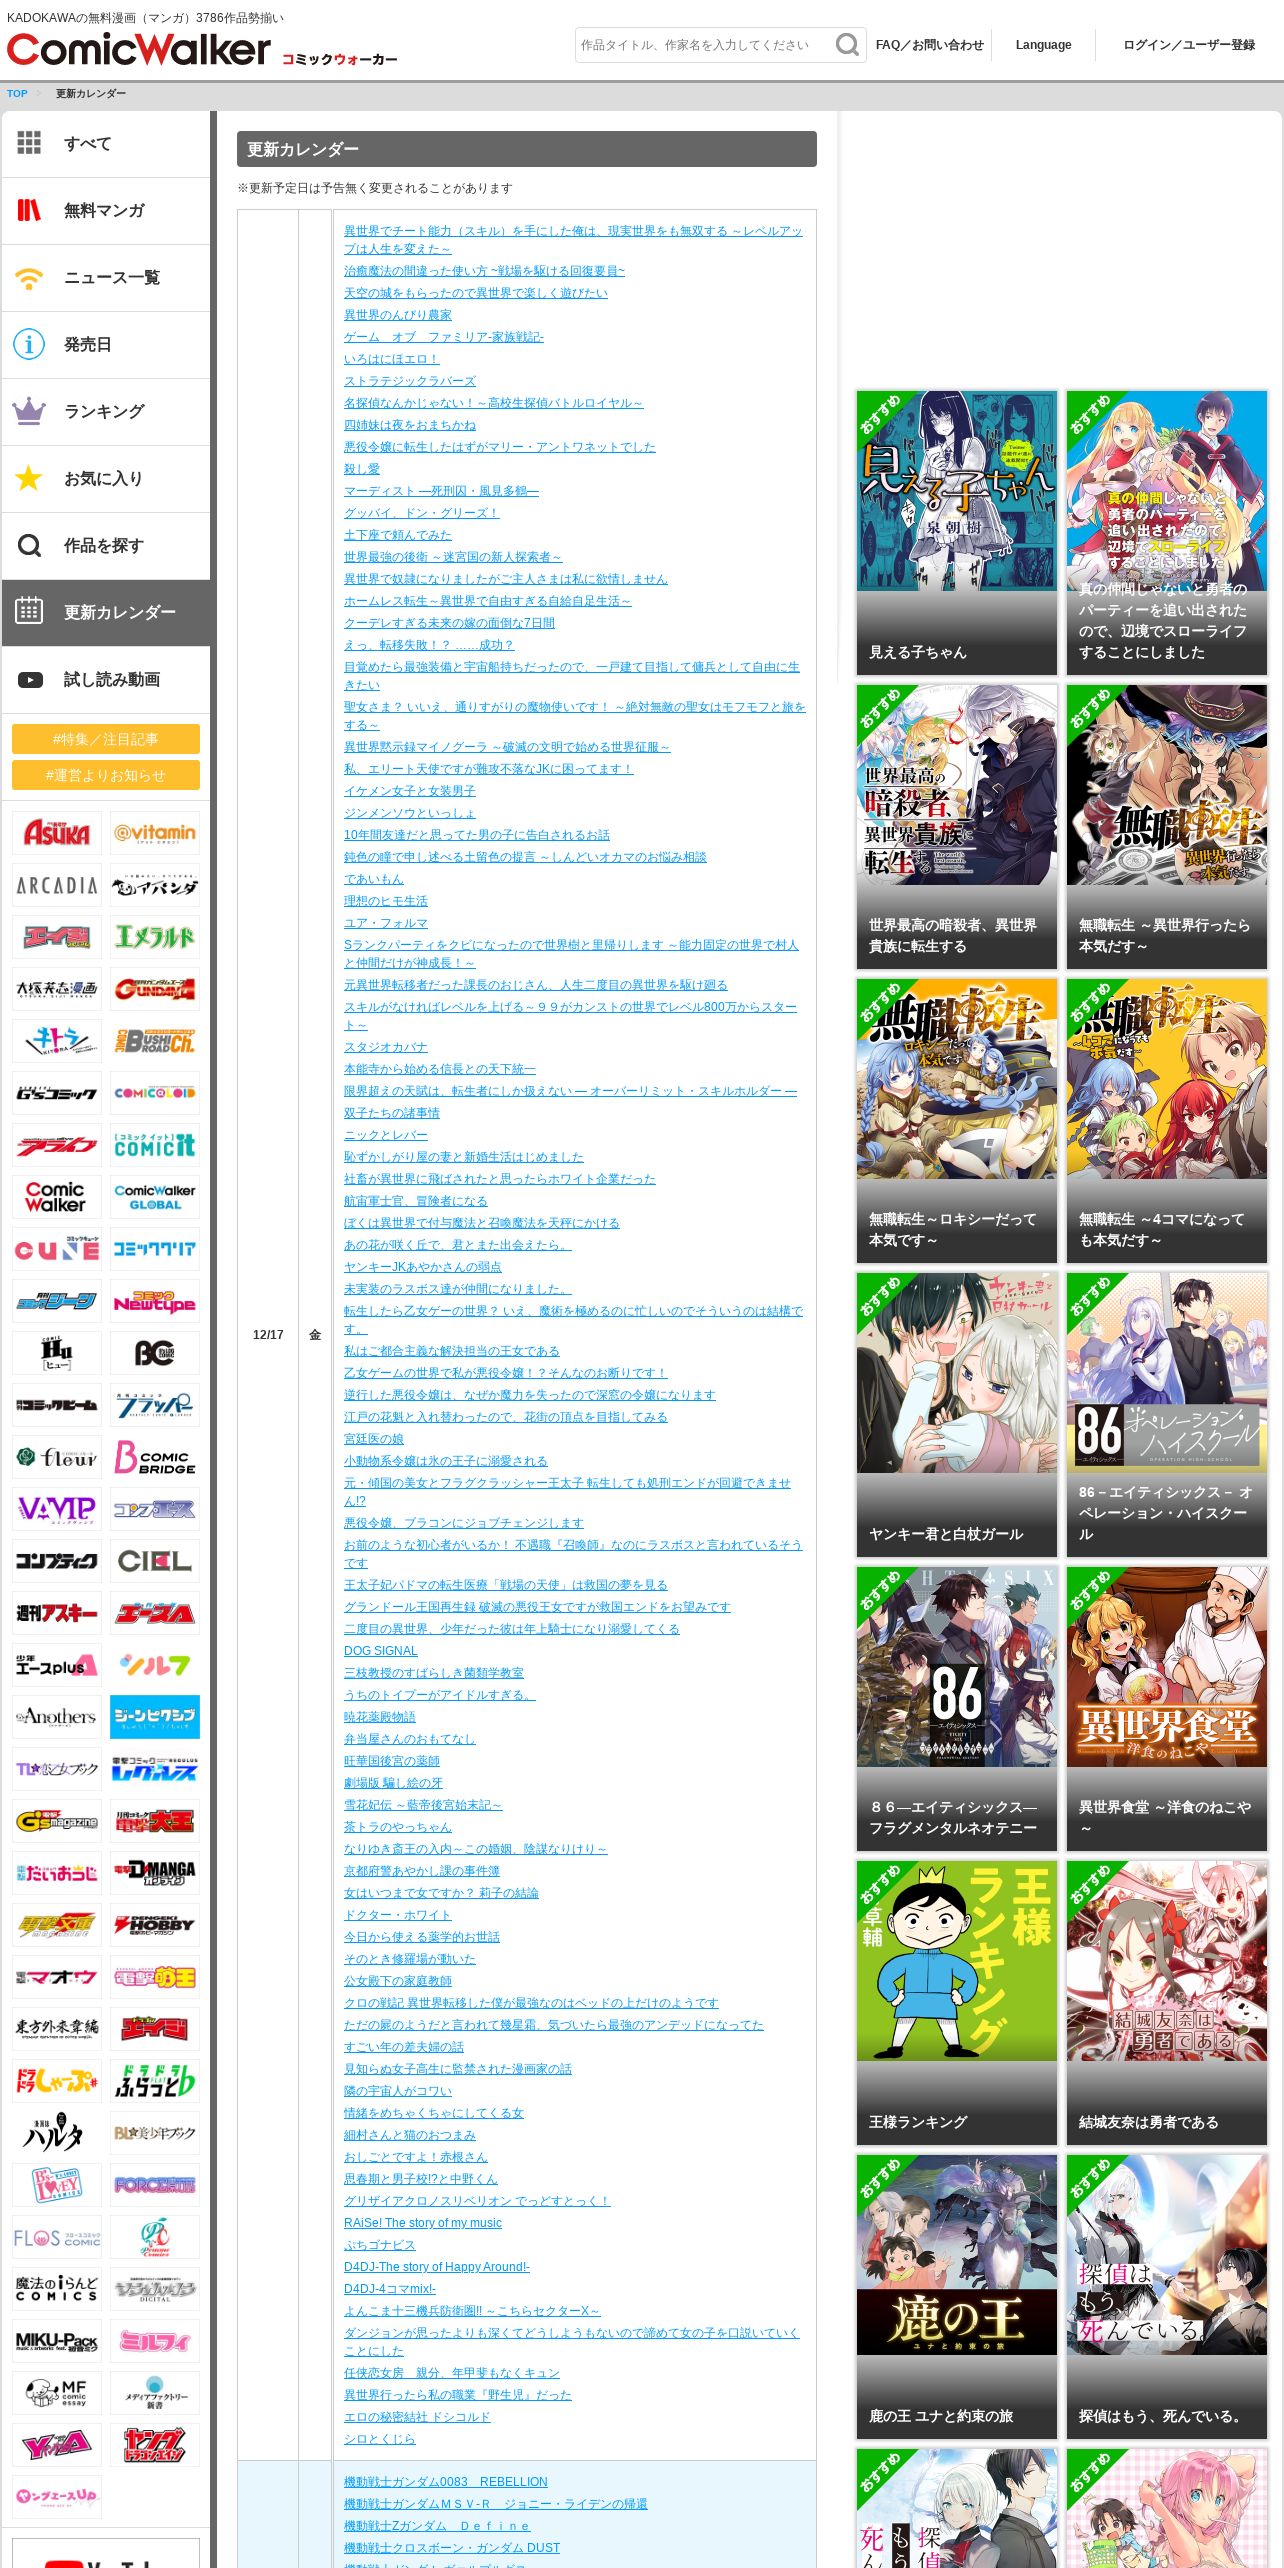
Task: Open the COMIC BRIDGE logo
Action: coord(155,1457)
